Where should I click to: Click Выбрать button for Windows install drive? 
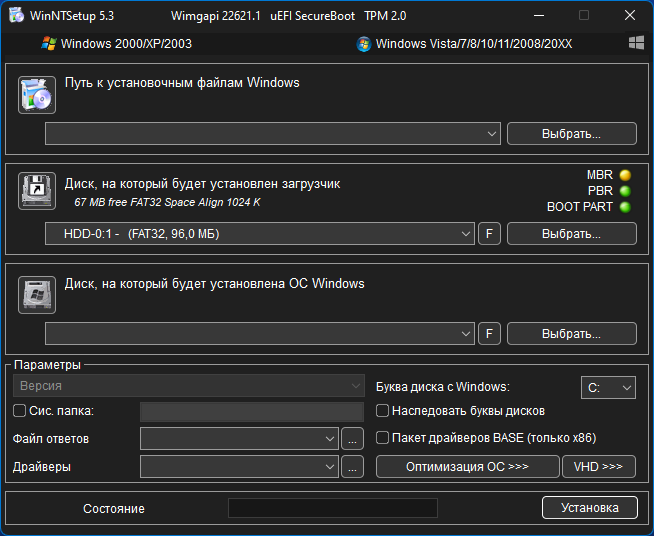(x=571, y=333)
